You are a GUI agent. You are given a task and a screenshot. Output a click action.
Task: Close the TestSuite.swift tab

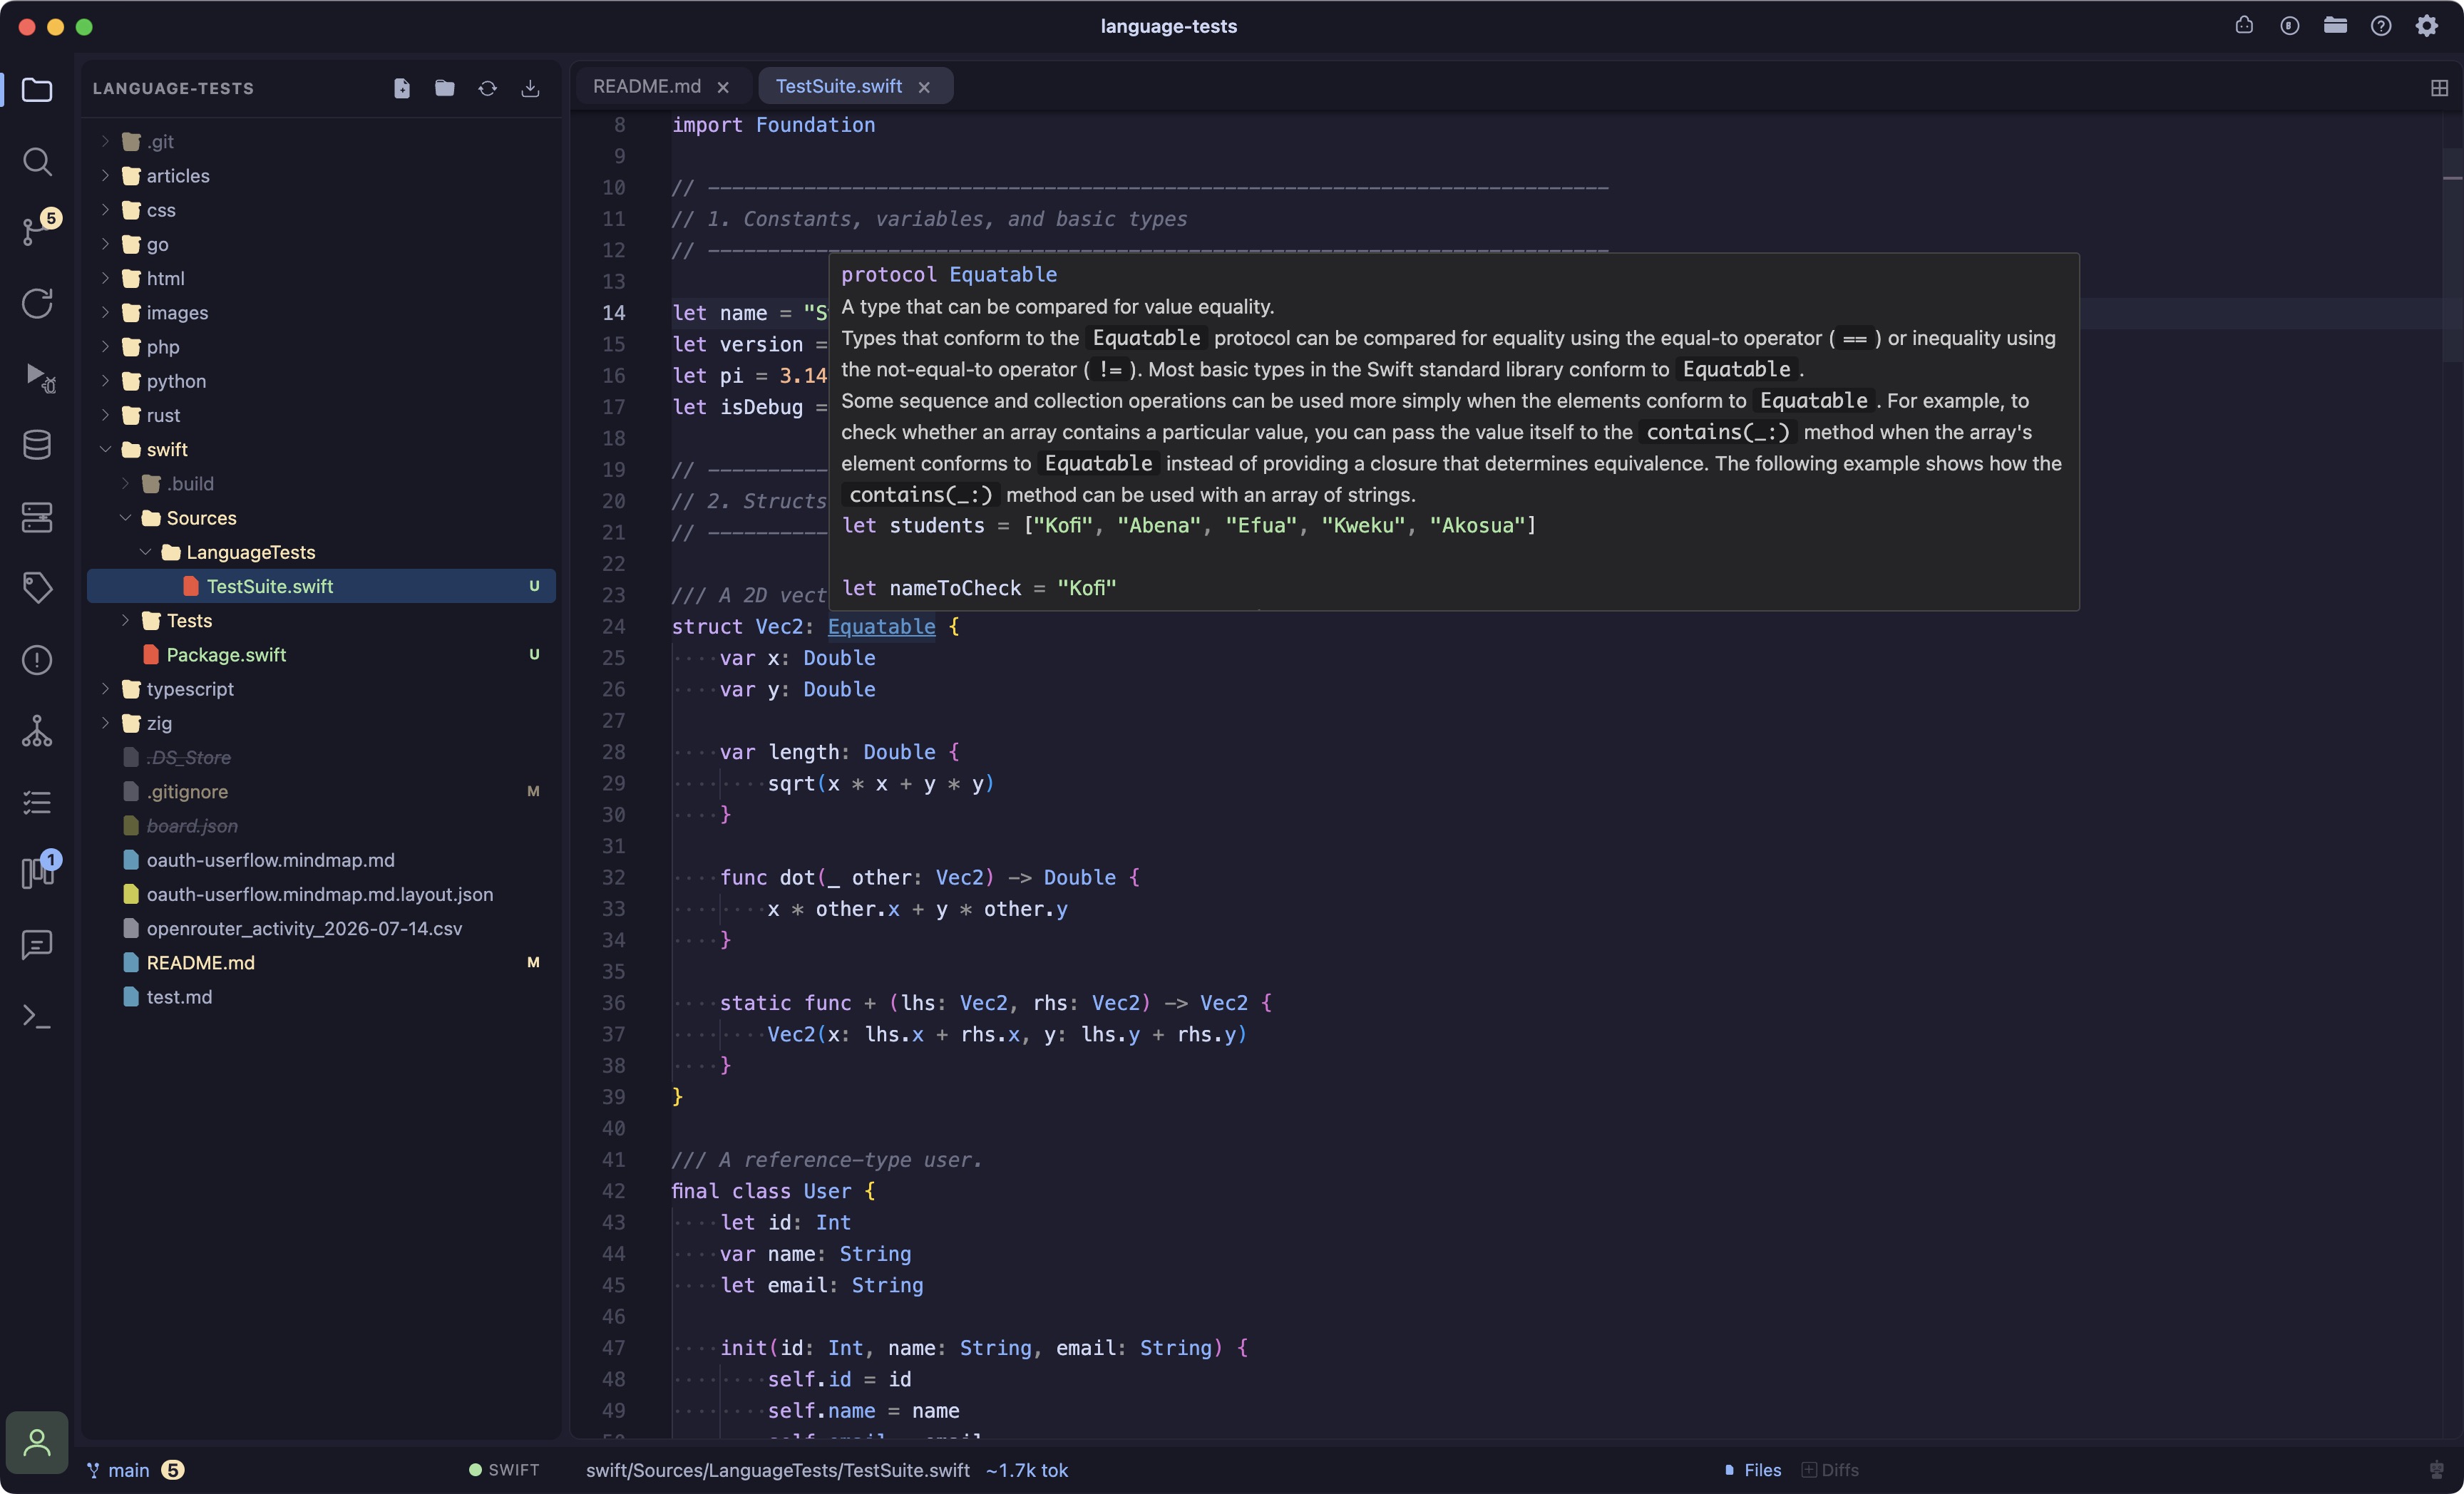click(924, 87)
